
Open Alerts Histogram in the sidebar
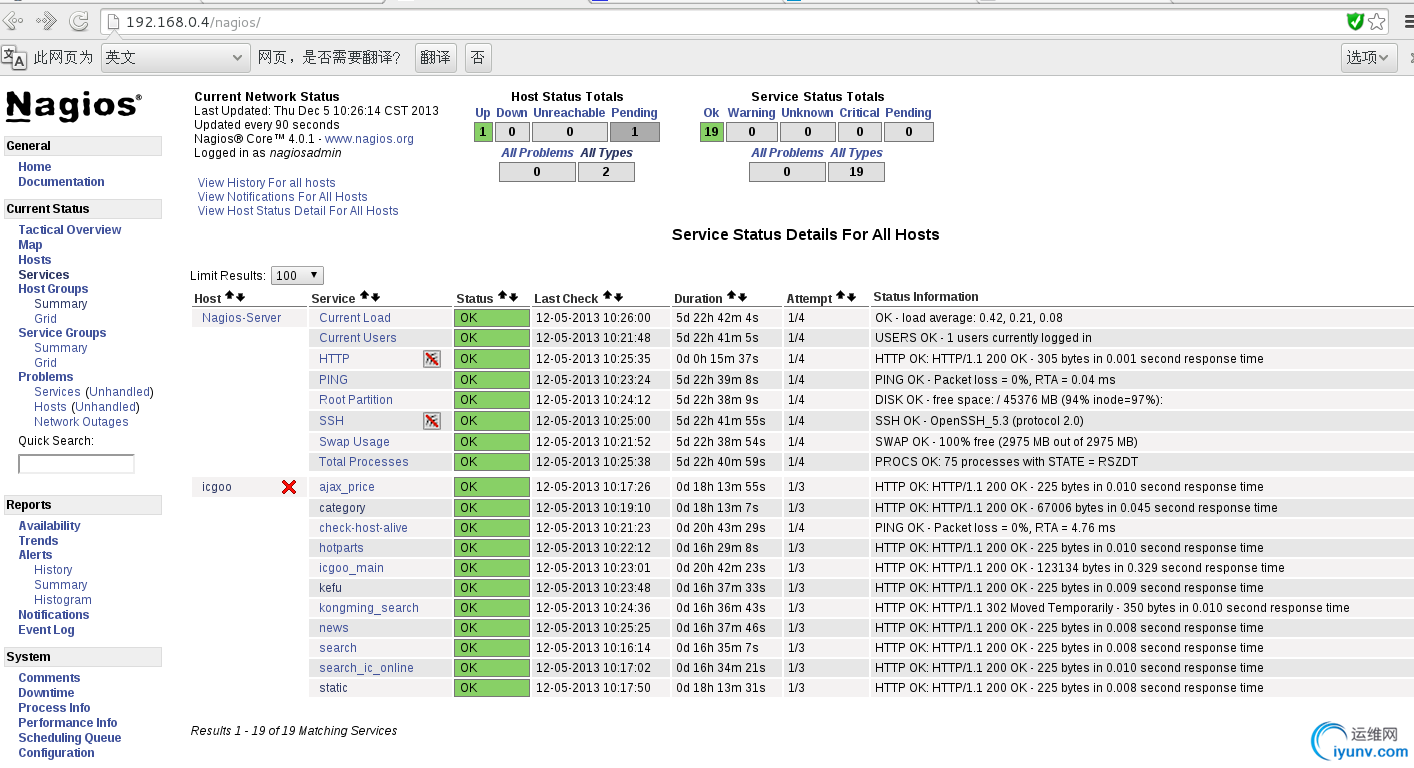(x=63, y=600)
